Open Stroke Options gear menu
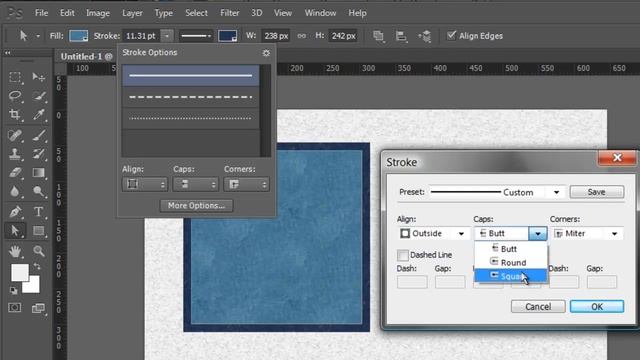 click(x=266, y=53)
